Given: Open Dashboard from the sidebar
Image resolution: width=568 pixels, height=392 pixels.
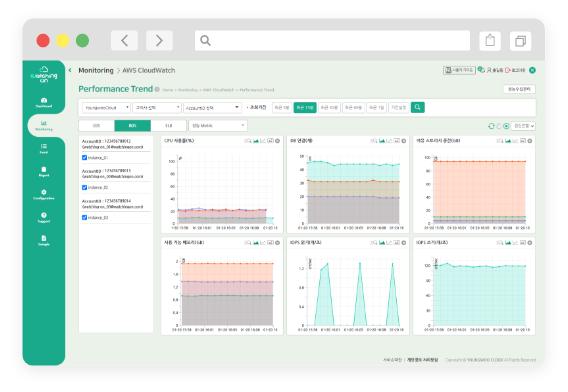Looking at the screenshot, I should (x=44, y=103).
